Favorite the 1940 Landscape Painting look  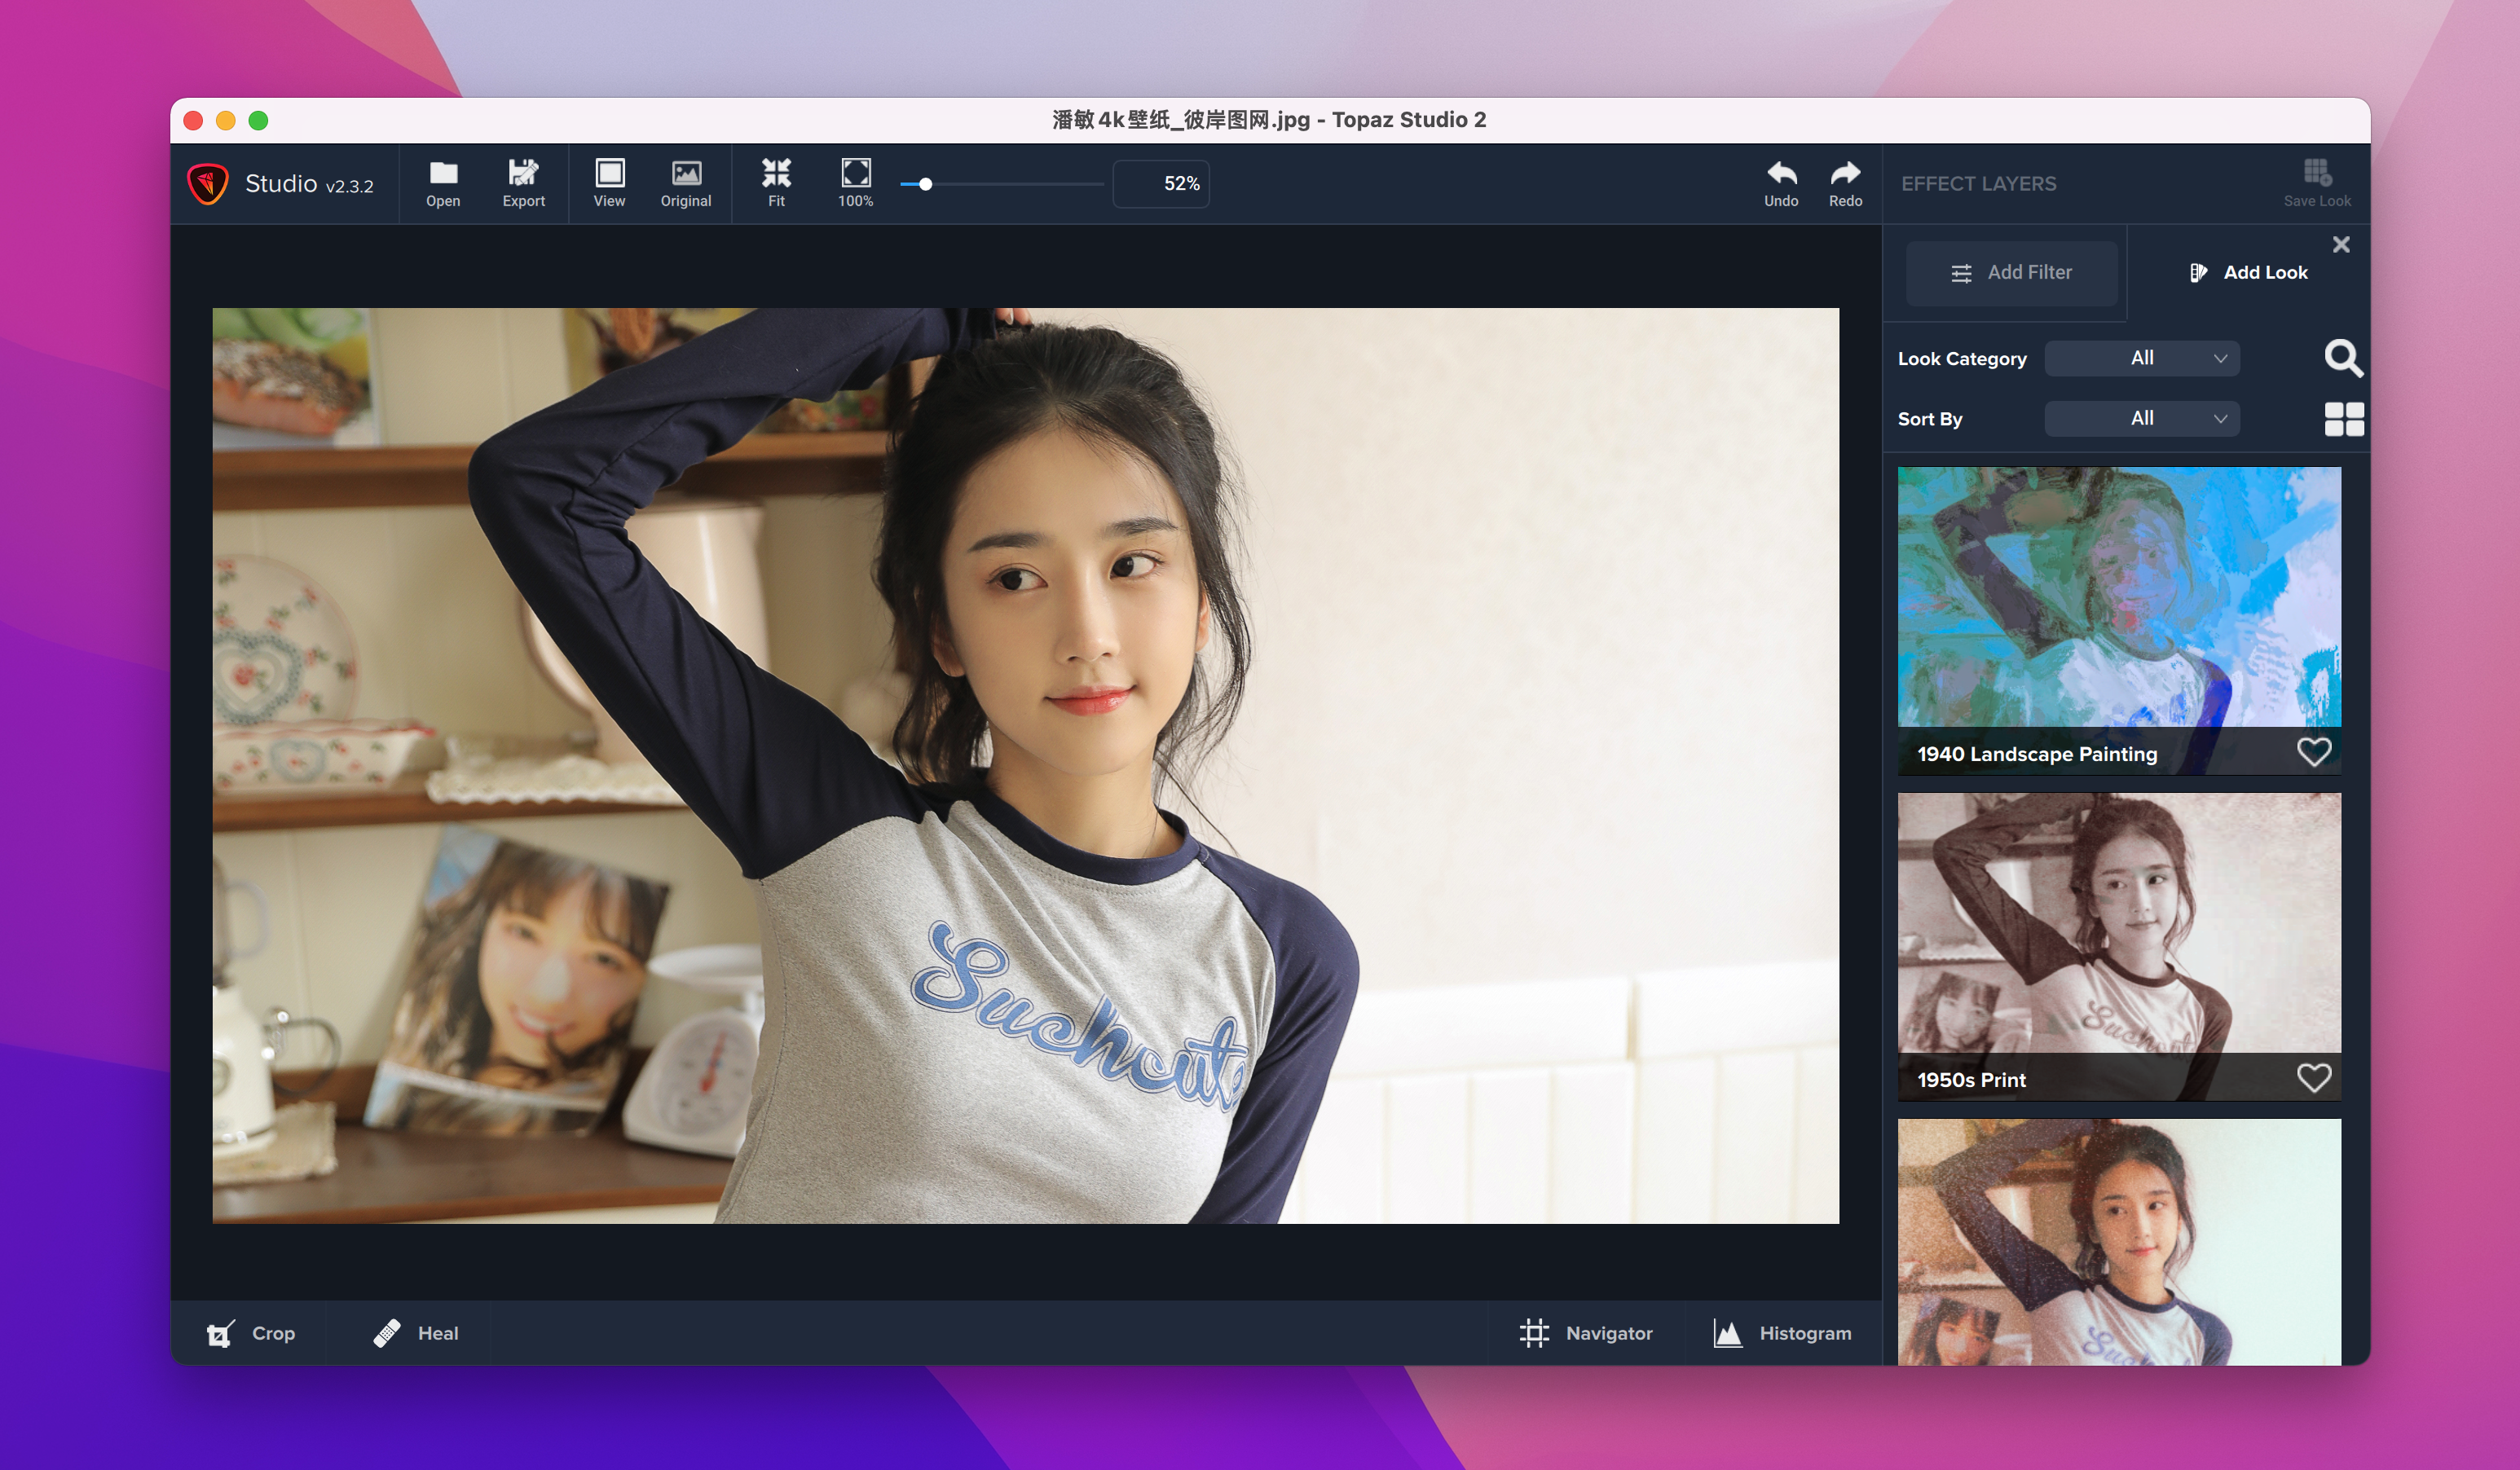(2313, 752)
